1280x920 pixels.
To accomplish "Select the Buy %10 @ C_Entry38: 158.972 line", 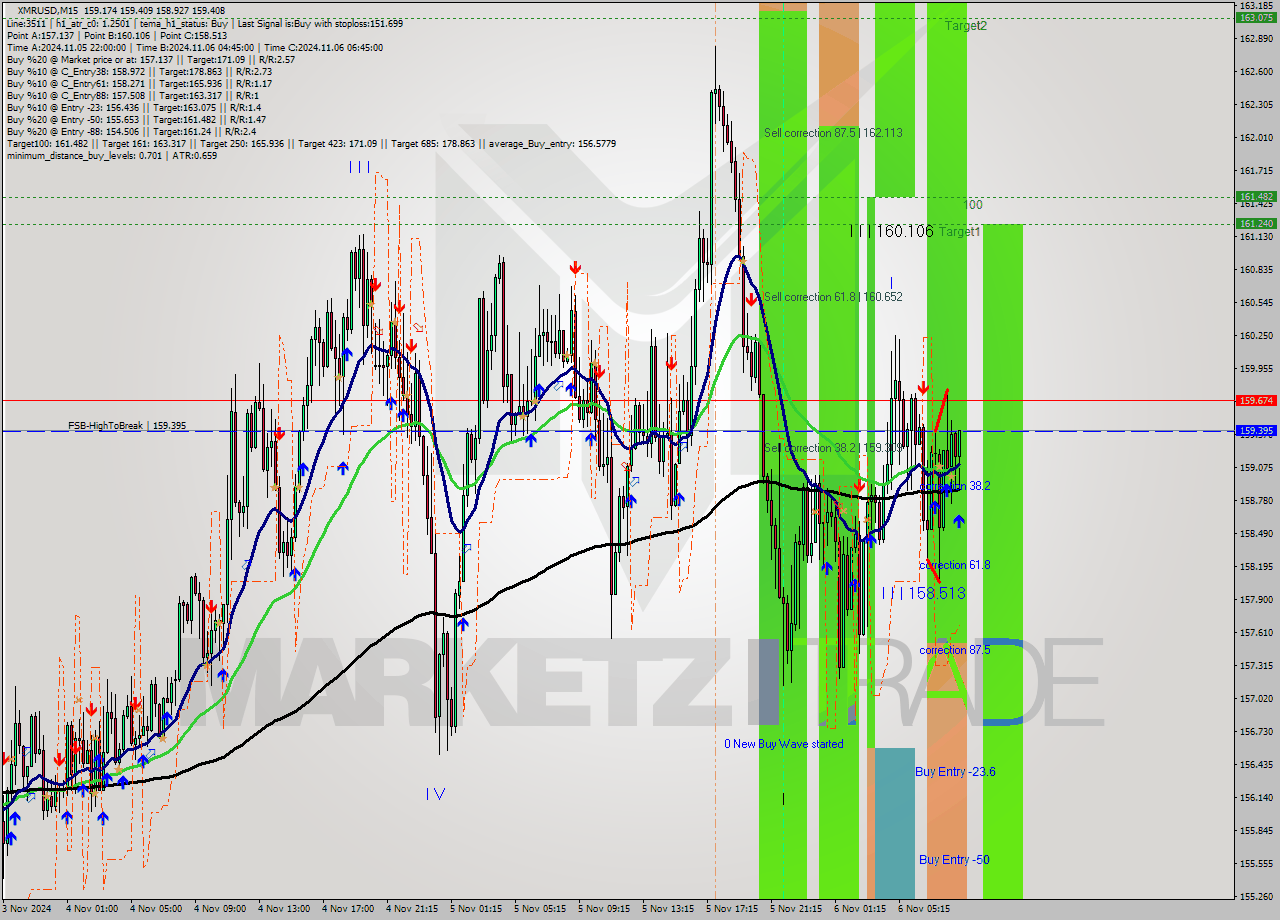I will pyautogui.click(x=139, y=71).
